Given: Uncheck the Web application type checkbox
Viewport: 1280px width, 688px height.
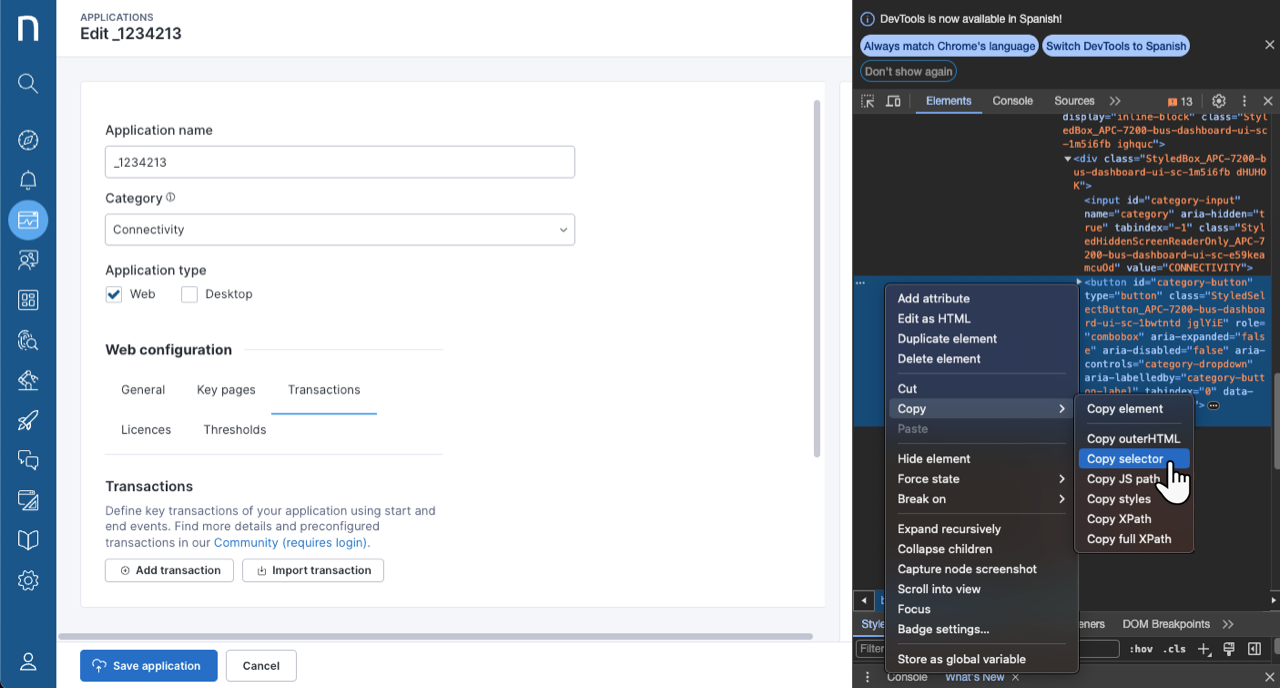Looking at the screenshot, I should (114, 294).
